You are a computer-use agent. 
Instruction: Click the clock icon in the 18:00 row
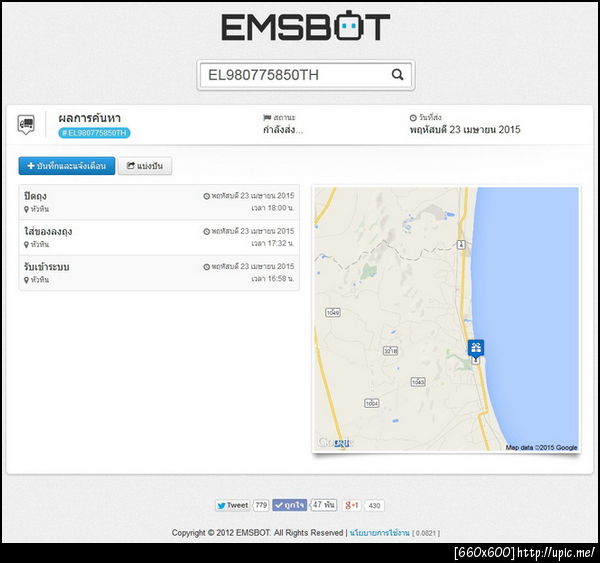point(207,196)
